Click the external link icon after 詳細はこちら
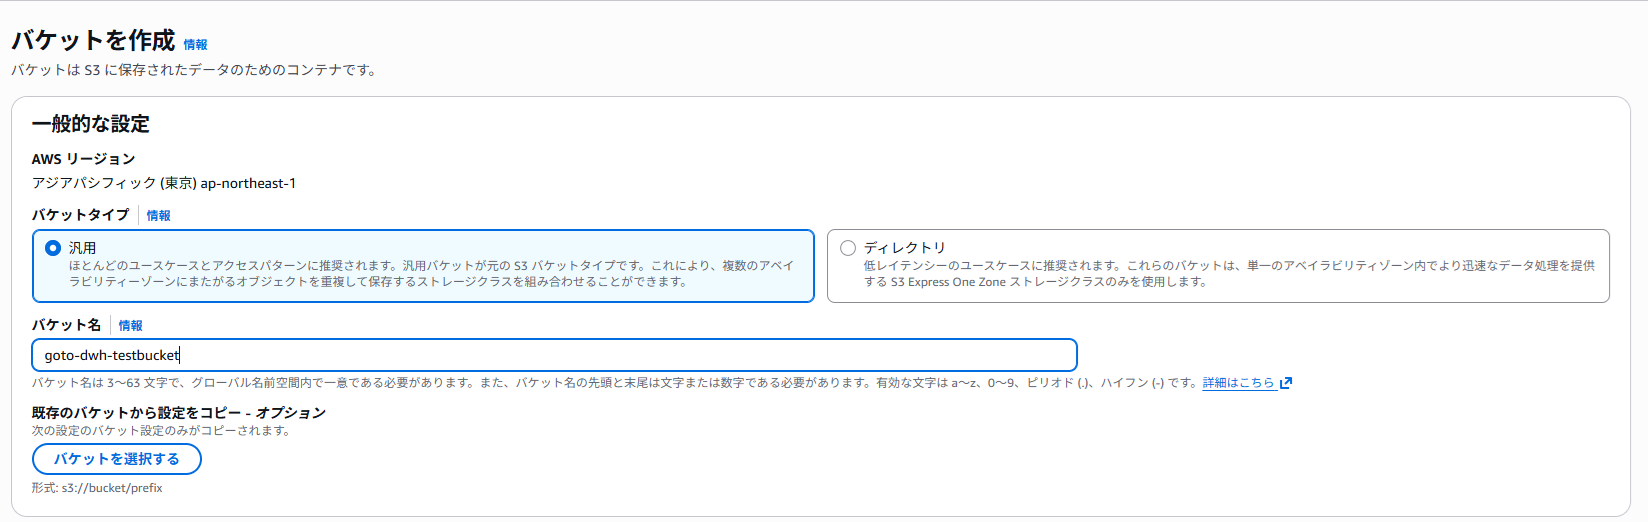The height and width of the screenshot is (522, 1648). [x=1286, y=383]
